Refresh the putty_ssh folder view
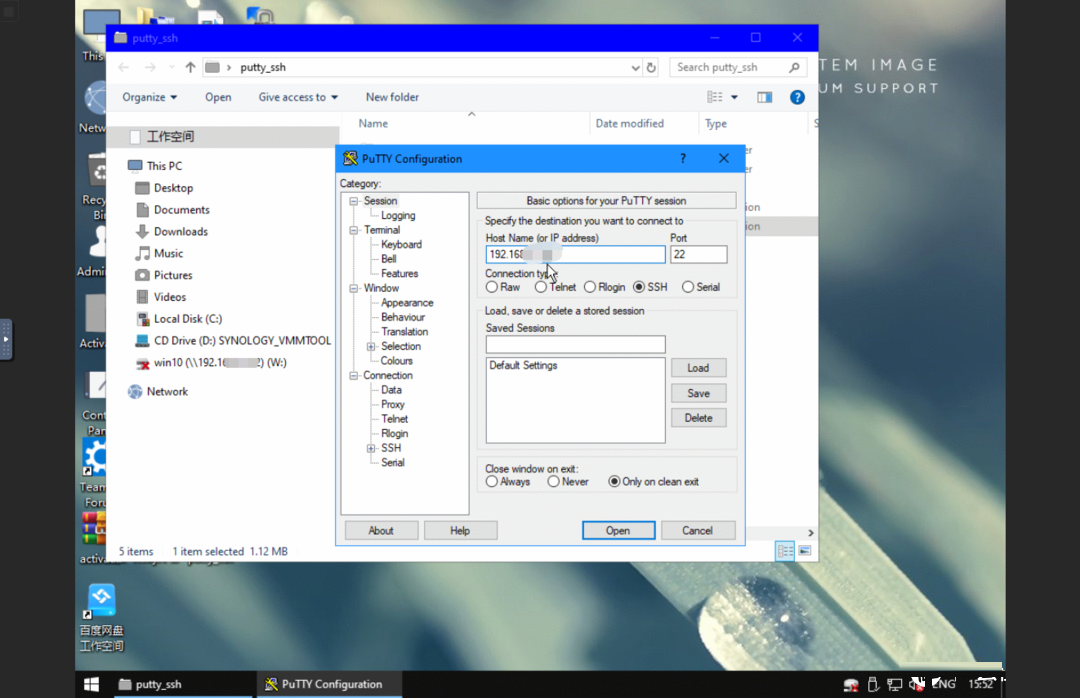 (x=651, y=68)
